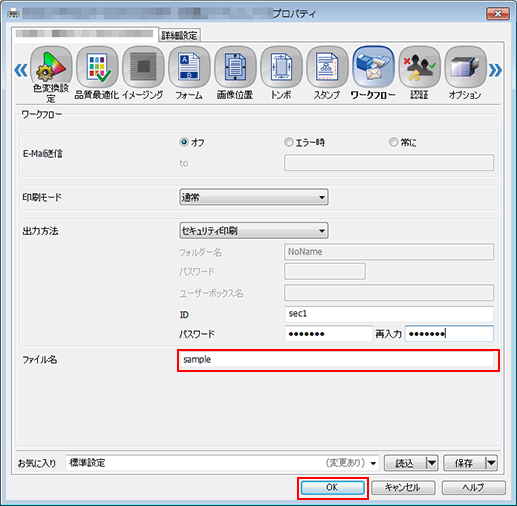Viewport: 517px width, 506px height.
Task: Open the 出力方法 dropdown showing セキュリティ印刷
Action: click(254, 231)
